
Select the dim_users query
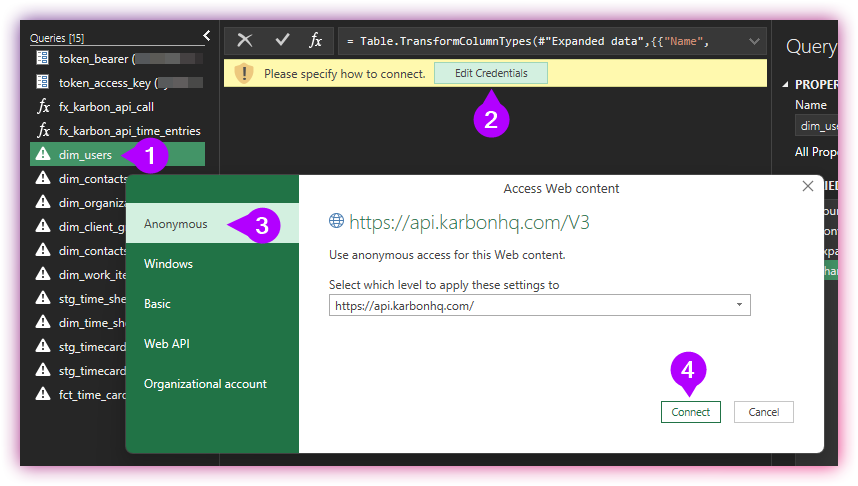coord(118,154)
